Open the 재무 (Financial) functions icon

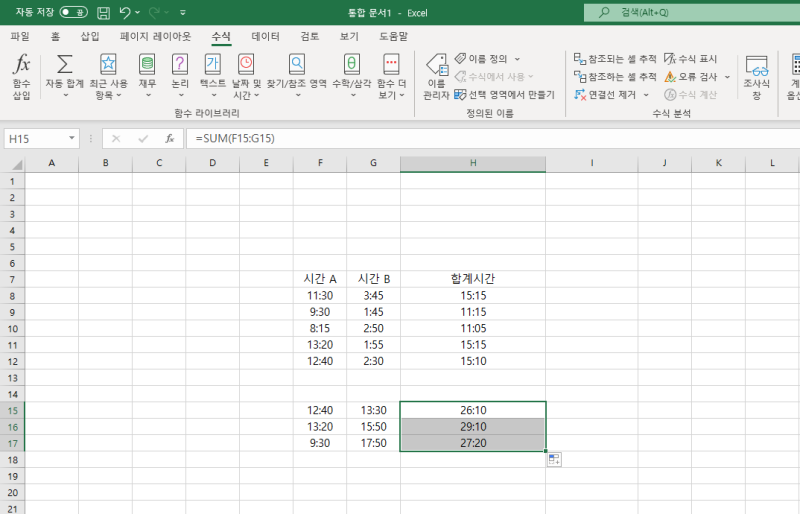pyautogui.click(x=147, y=66)
